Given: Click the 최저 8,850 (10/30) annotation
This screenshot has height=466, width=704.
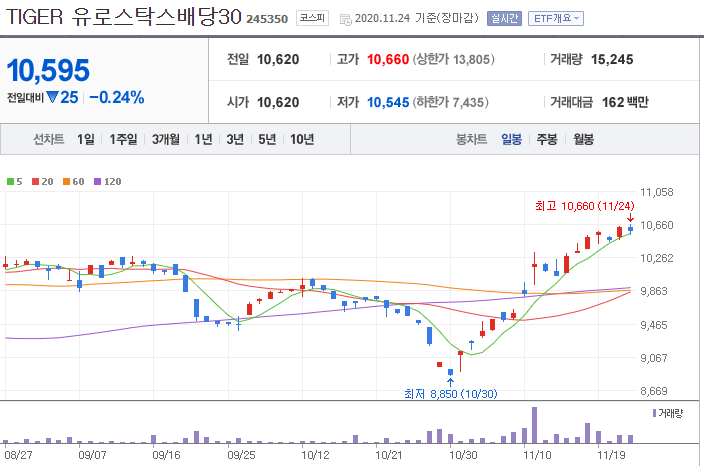Looking at the screenshot, I should click(451, 394).
